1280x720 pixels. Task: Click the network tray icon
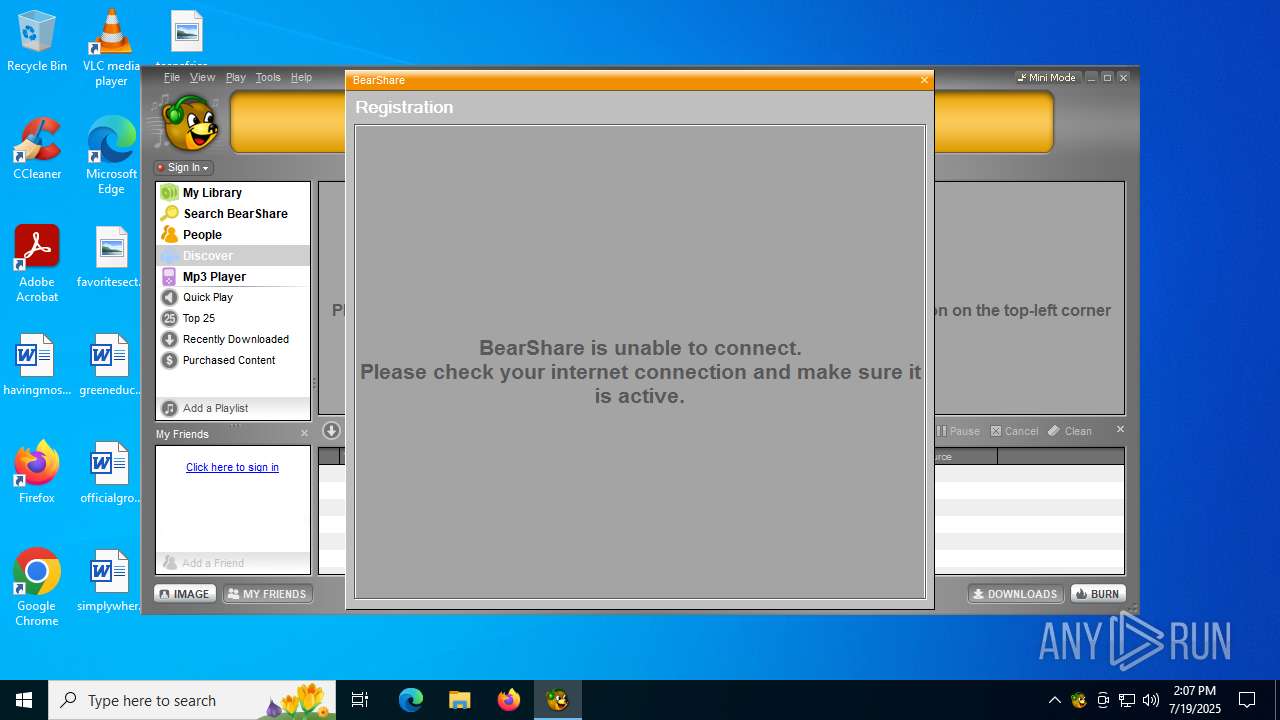pos(1127,700)
